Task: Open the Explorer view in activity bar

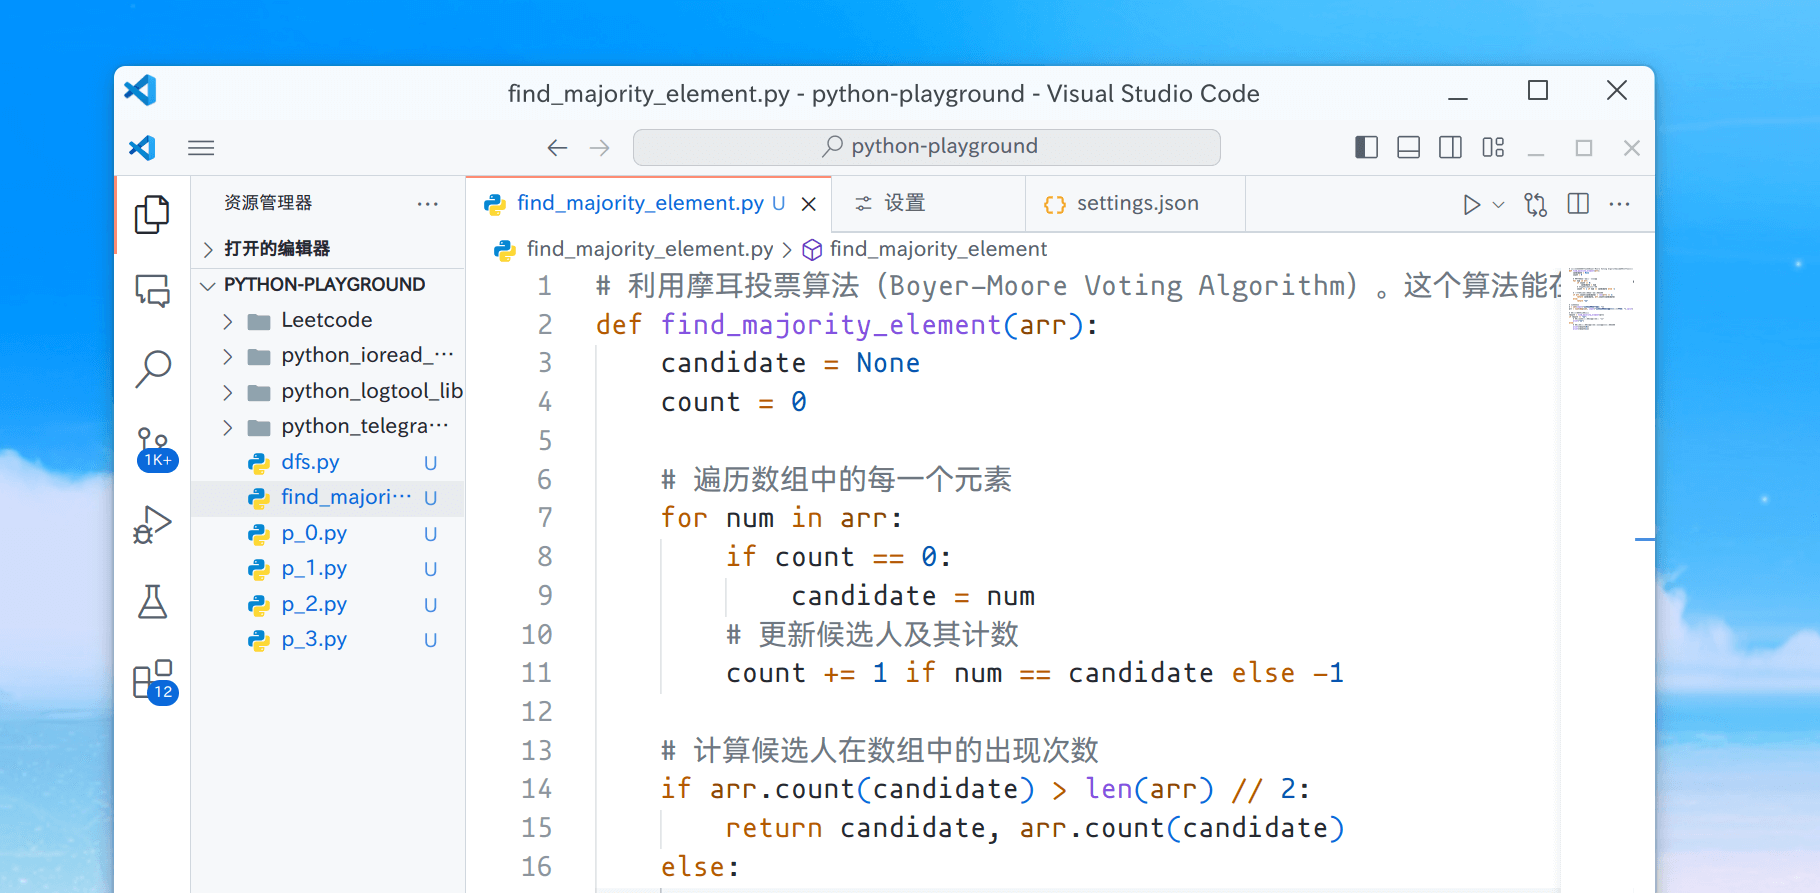Action: (152, 214)
